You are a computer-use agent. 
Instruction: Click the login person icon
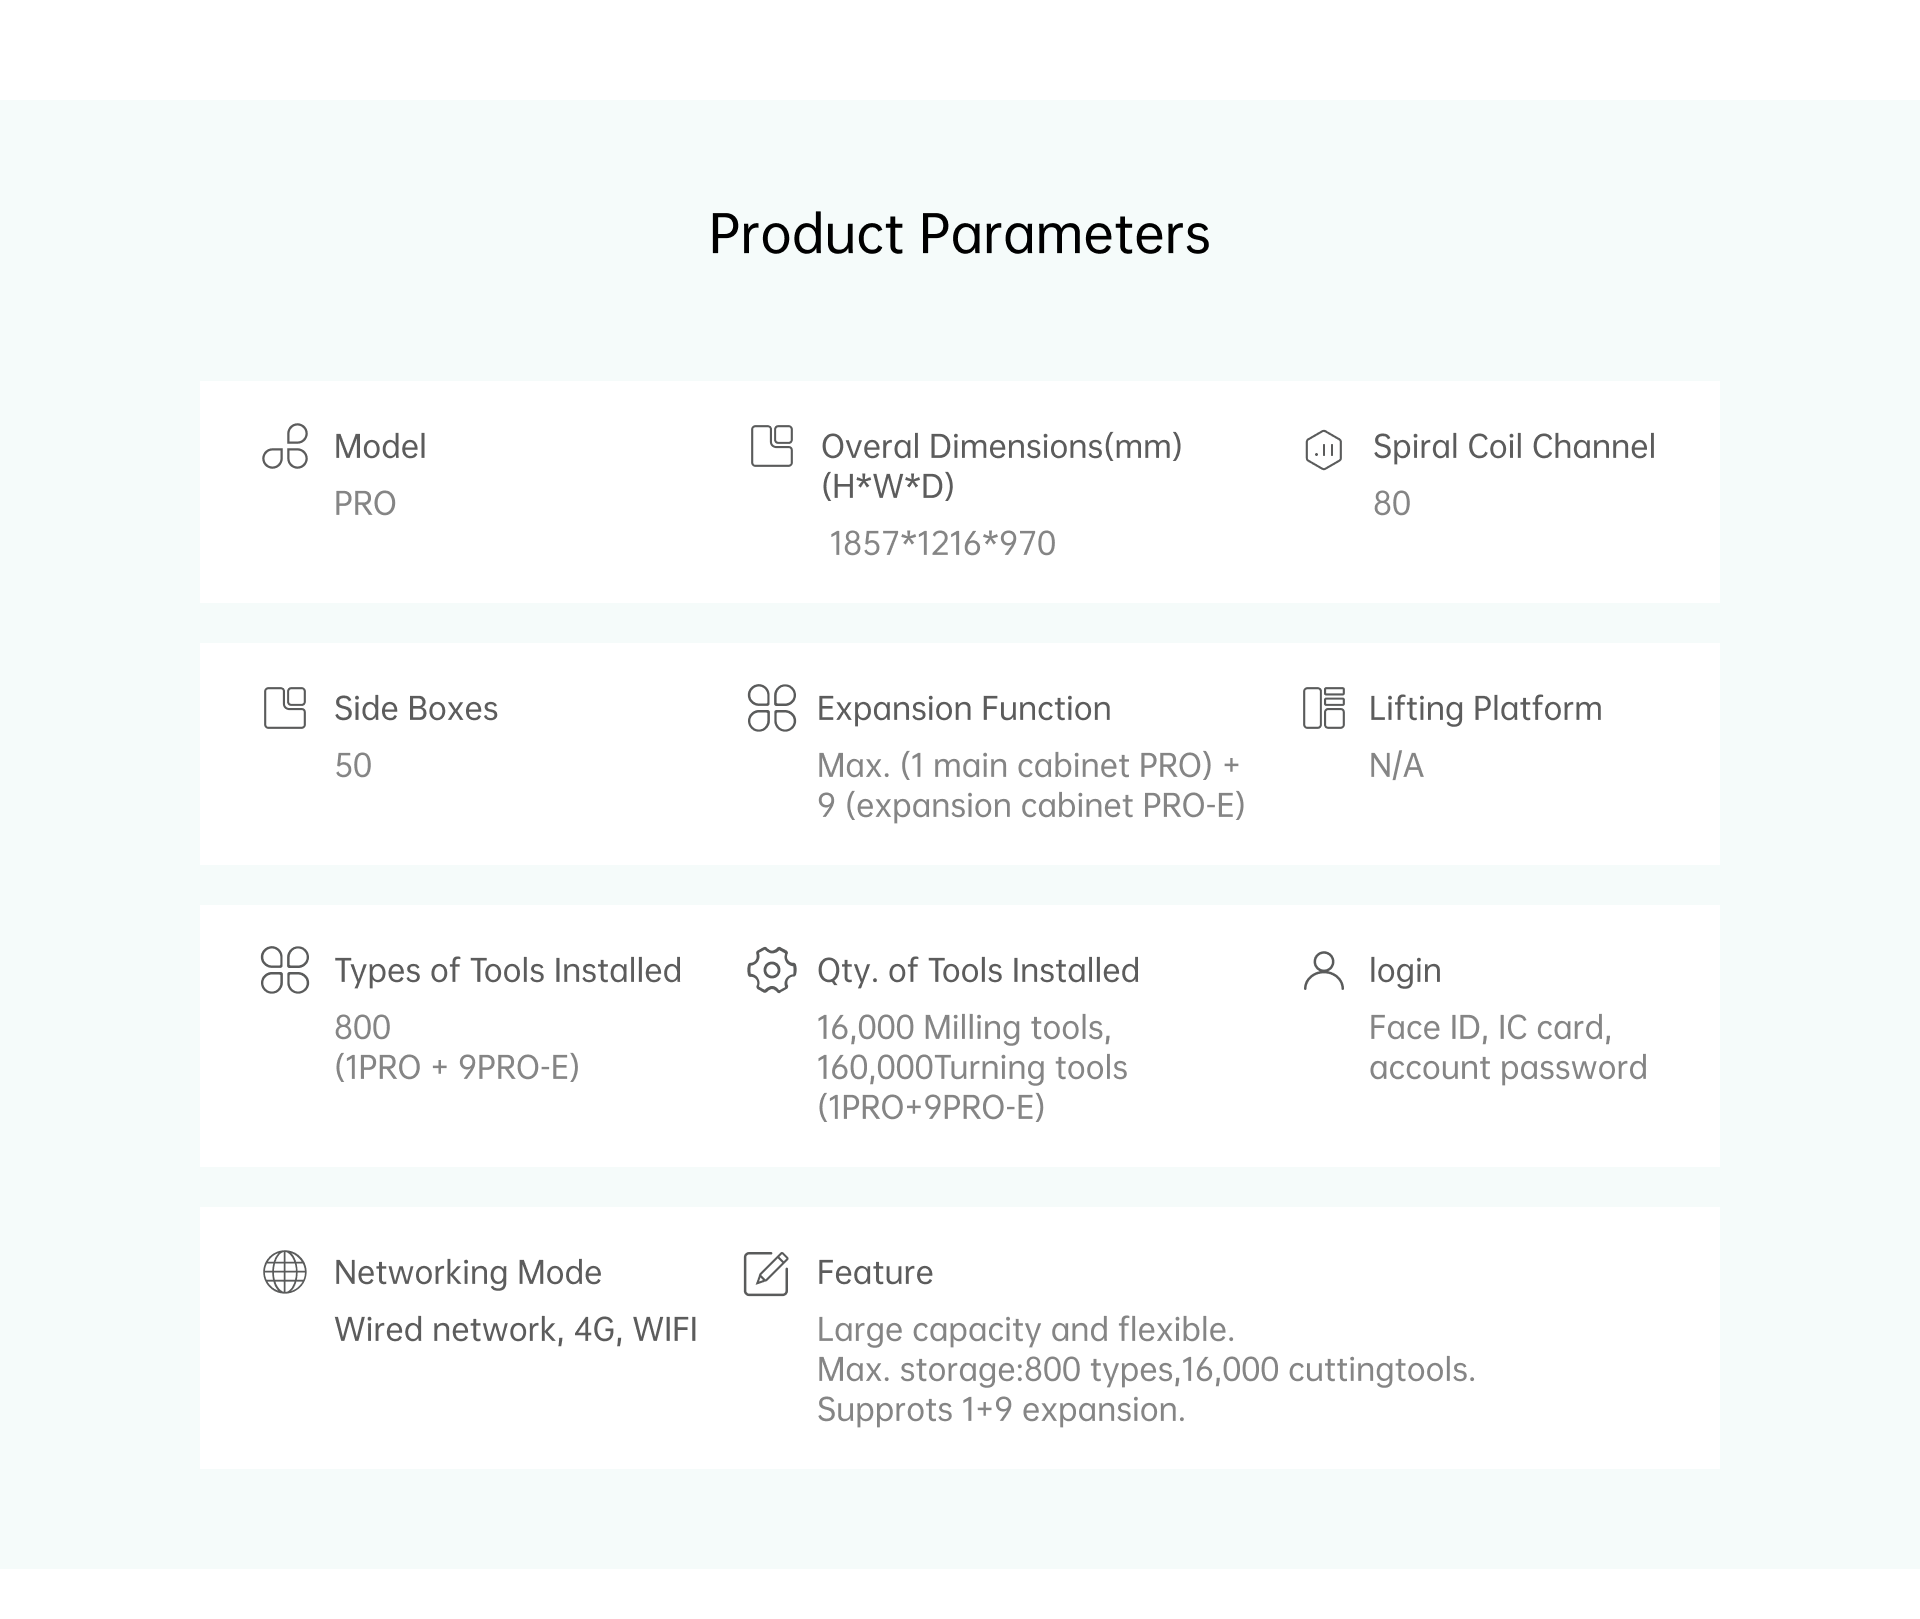pyautogui.click(x=1323, y=970)
